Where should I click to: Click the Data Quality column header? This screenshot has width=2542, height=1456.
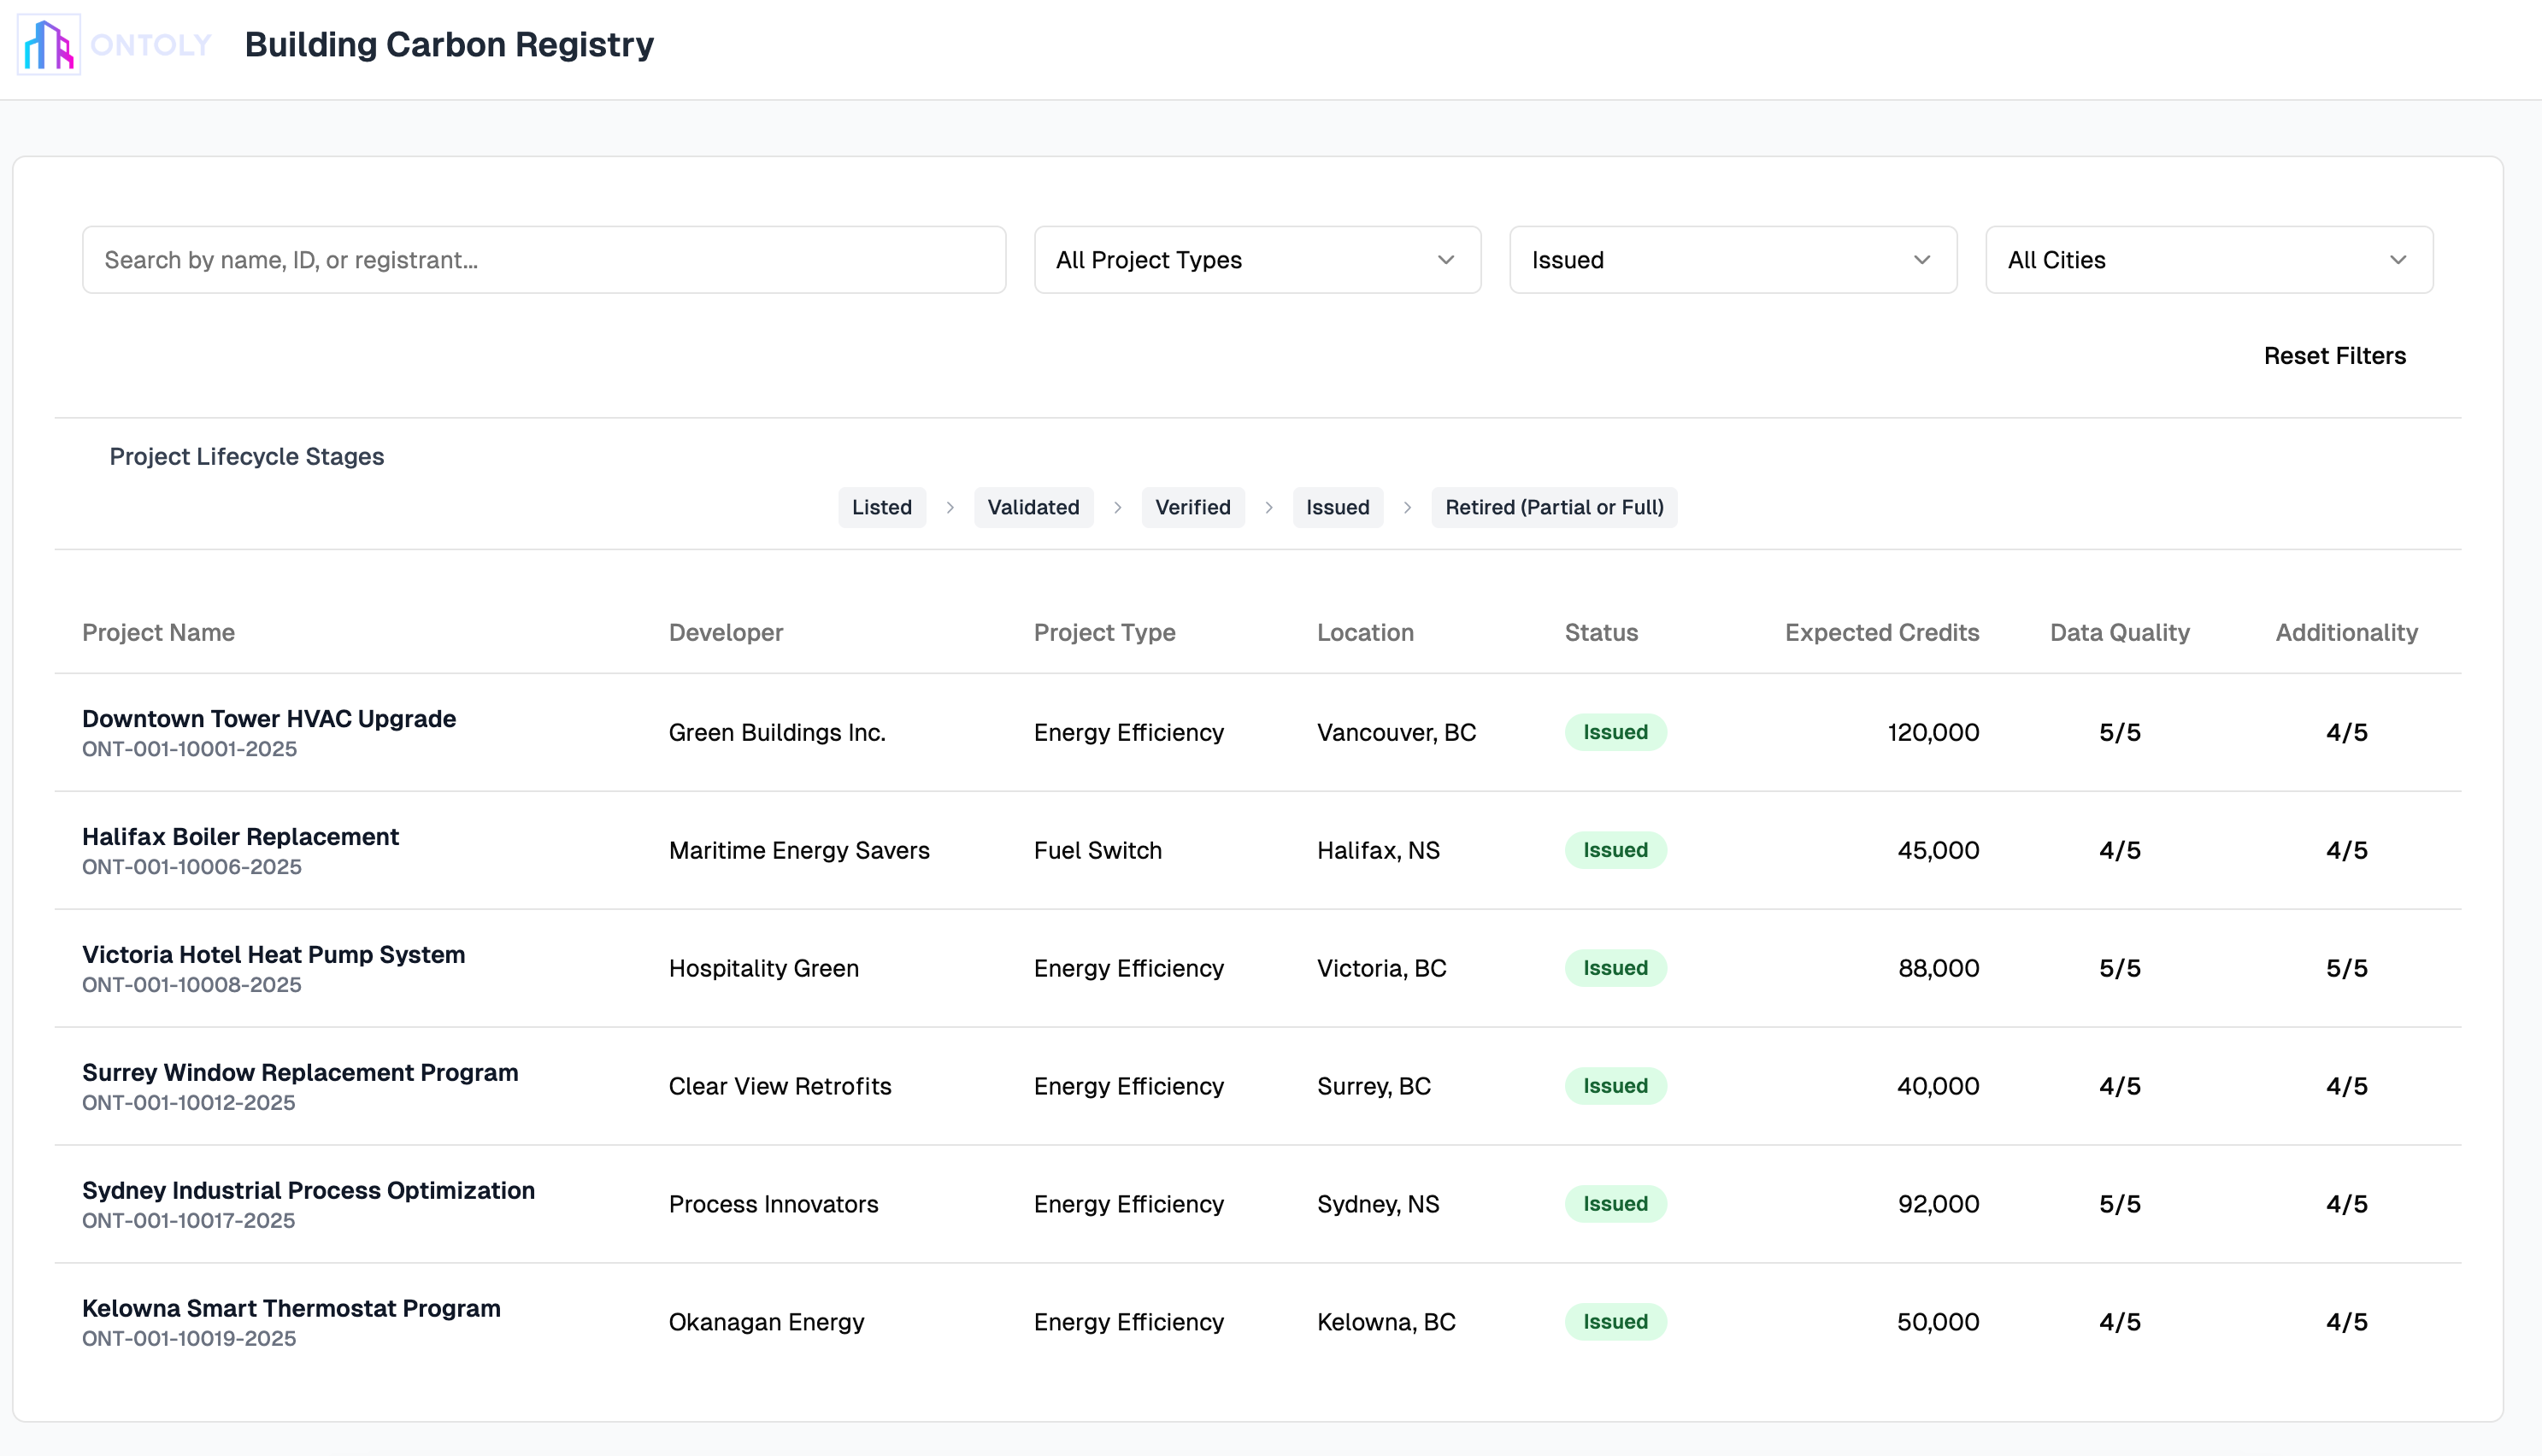[x=2119, y=633]
